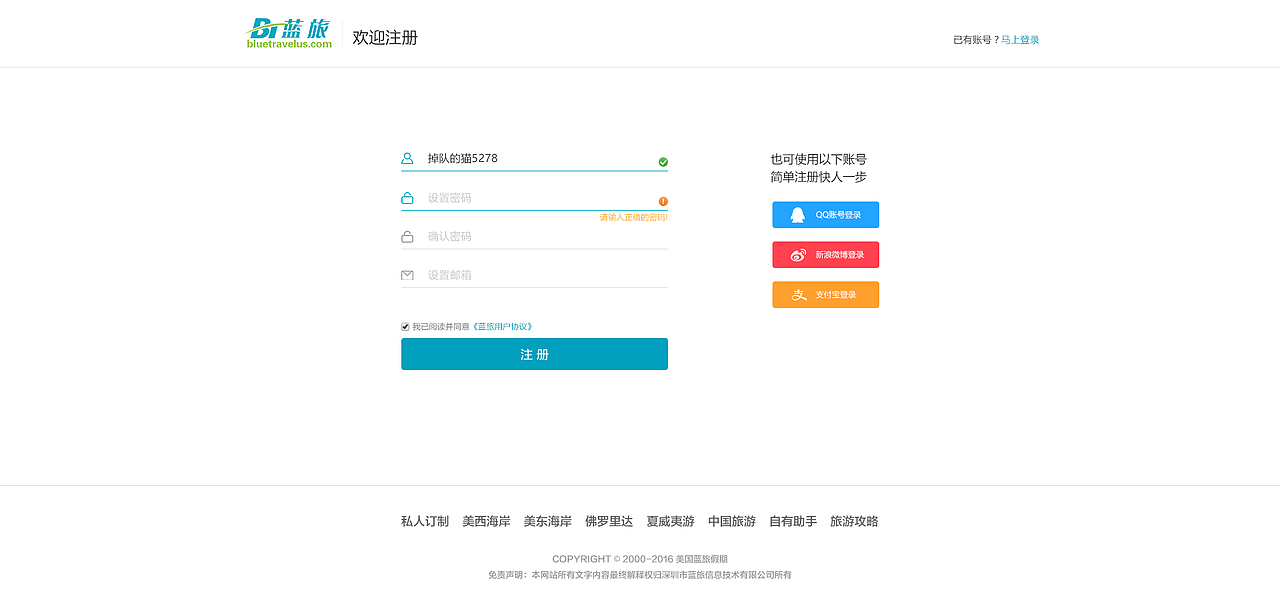Click the 已有账号？ text
This screenshot has height=600, width=1280.
[976, 40]
